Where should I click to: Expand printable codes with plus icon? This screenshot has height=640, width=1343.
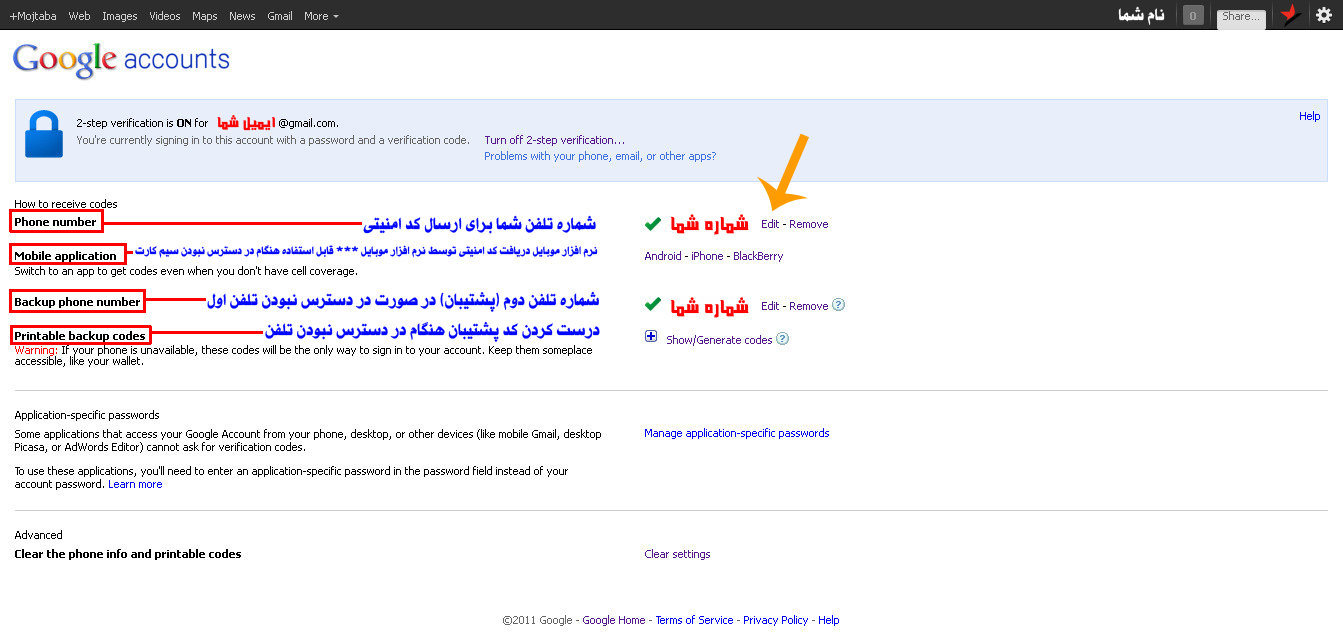(651, 338)
